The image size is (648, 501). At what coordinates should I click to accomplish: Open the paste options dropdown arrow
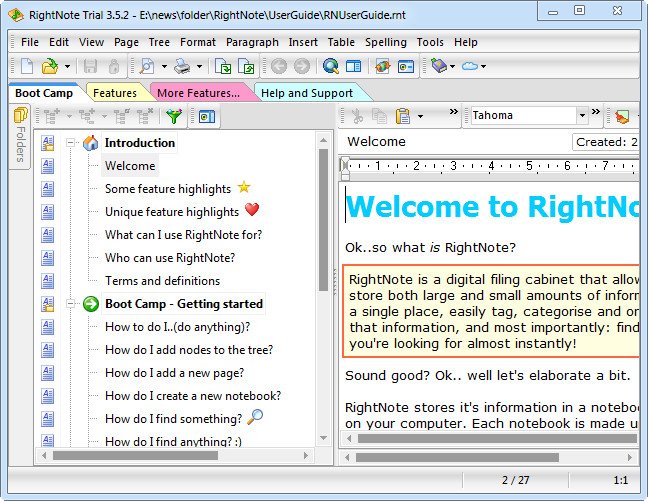420,116
